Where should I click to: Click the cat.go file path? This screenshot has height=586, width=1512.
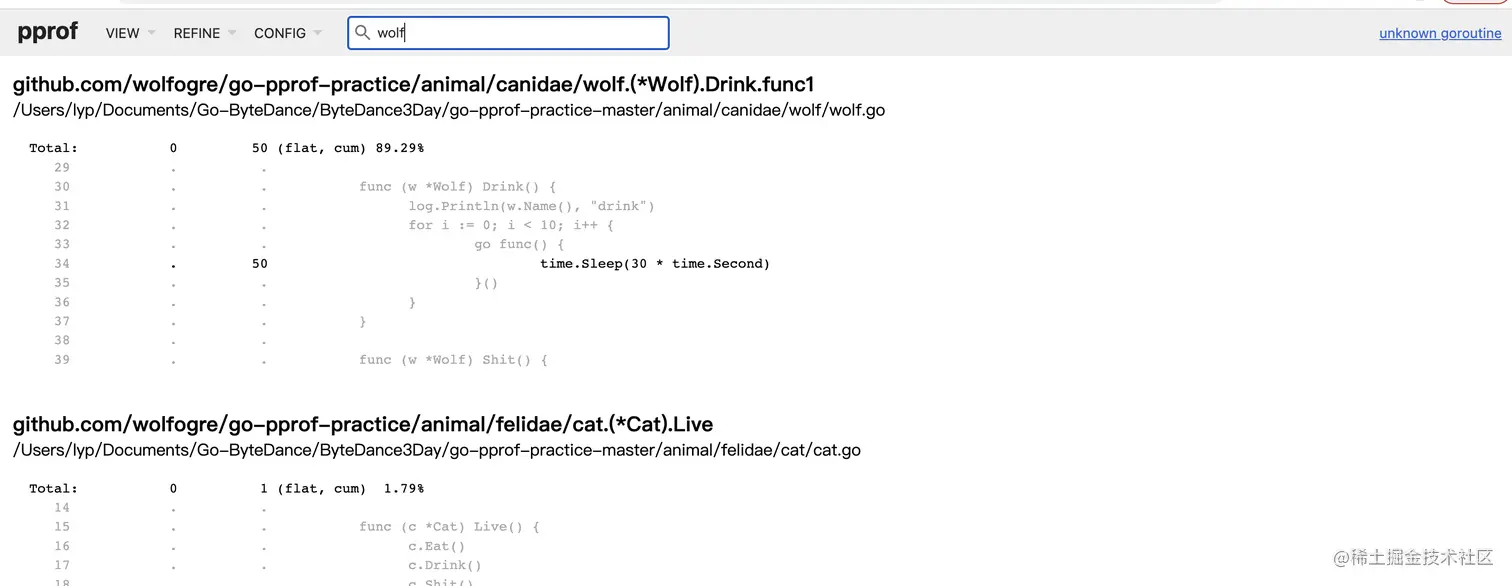click(x=437, y=450)
